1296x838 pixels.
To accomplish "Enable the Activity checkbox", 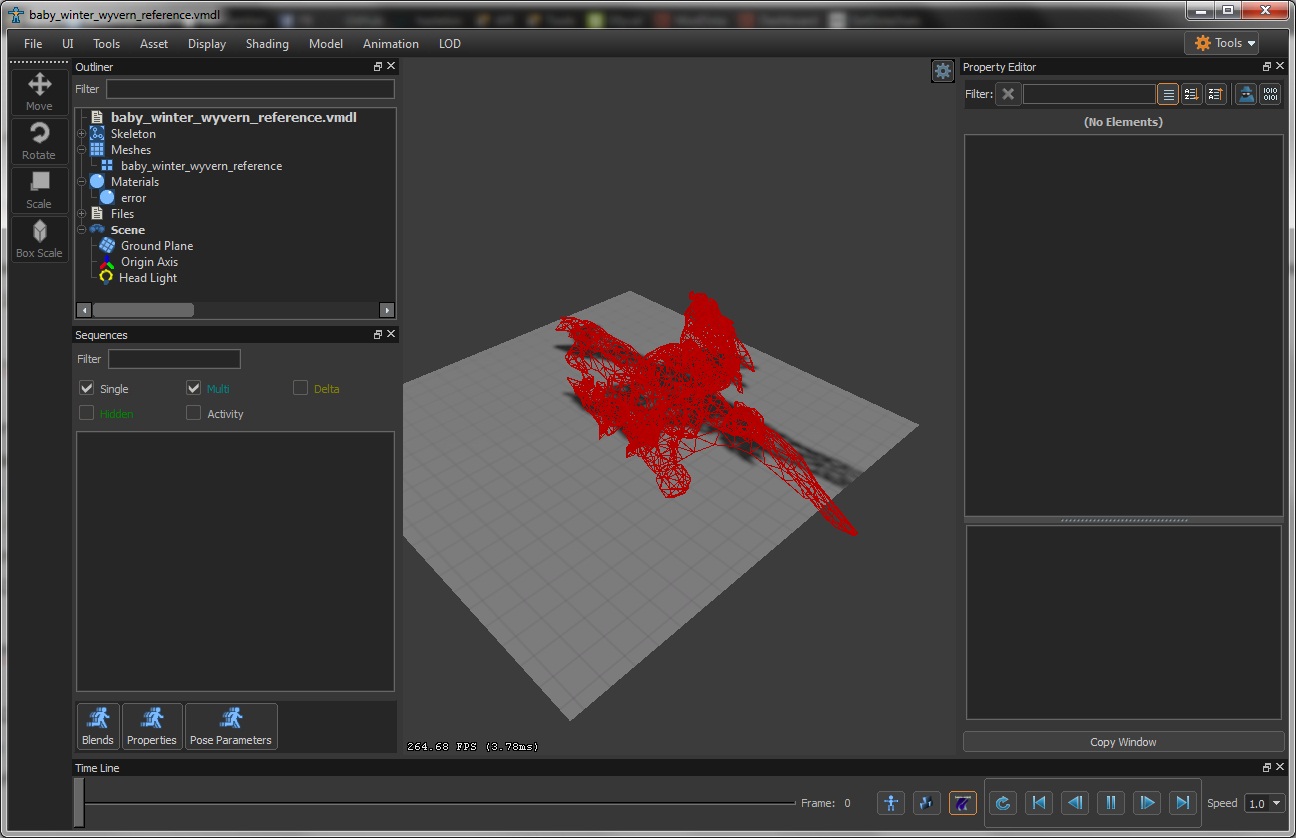I will pos(194,413).
